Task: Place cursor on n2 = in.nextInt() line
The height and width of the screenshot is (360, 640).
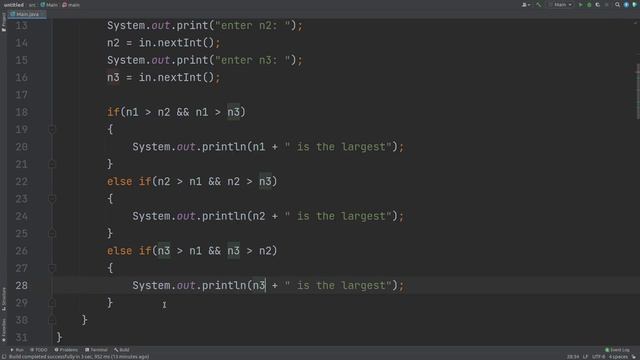Action: click(x=164, y=43)
